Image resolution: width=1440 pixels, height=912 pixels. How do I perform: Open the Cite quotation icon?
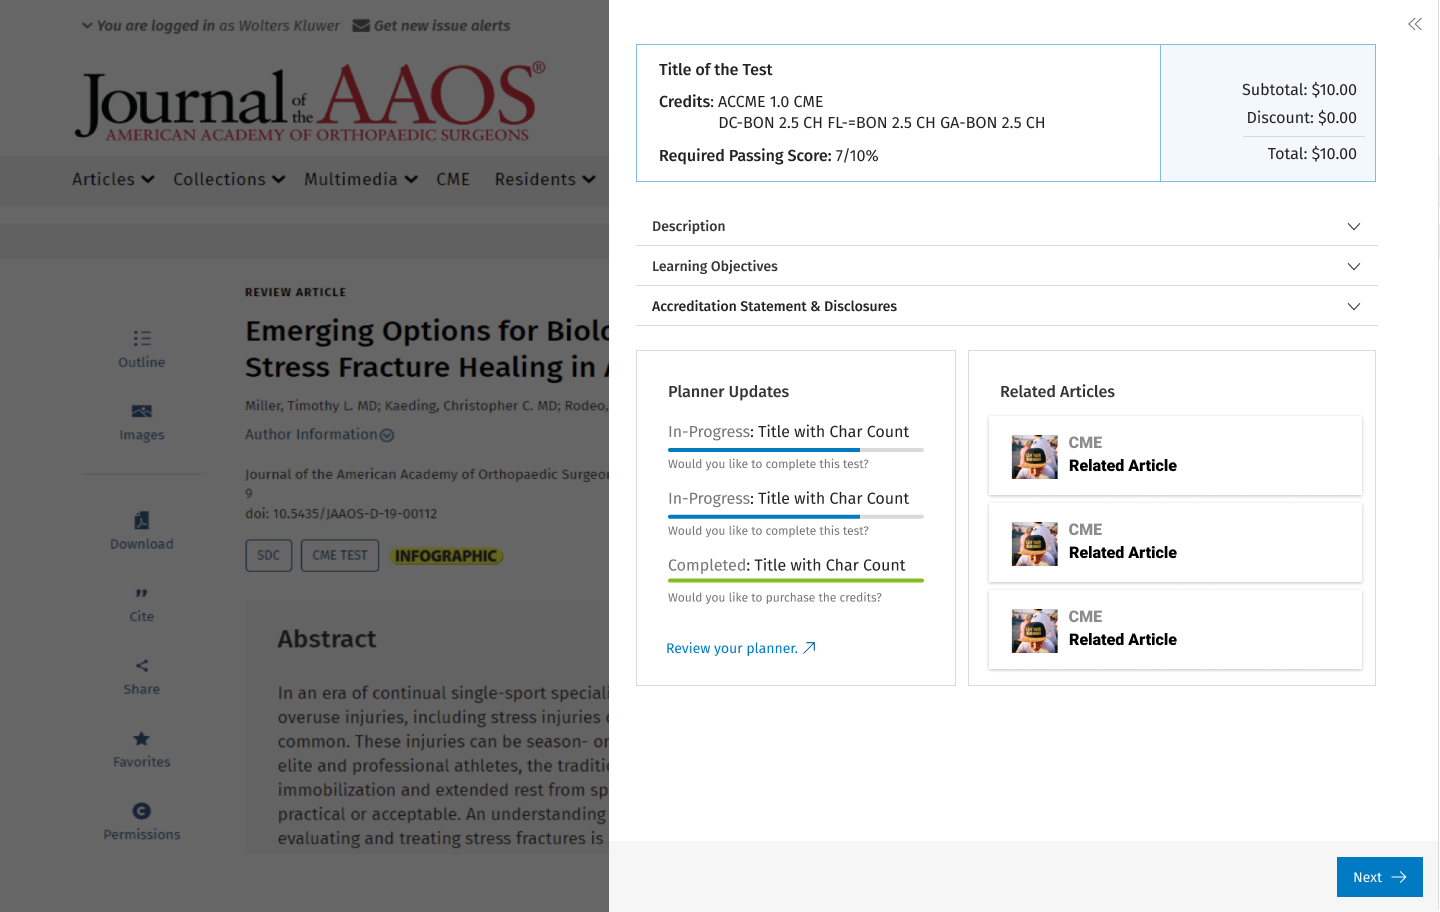pos(142,593)
